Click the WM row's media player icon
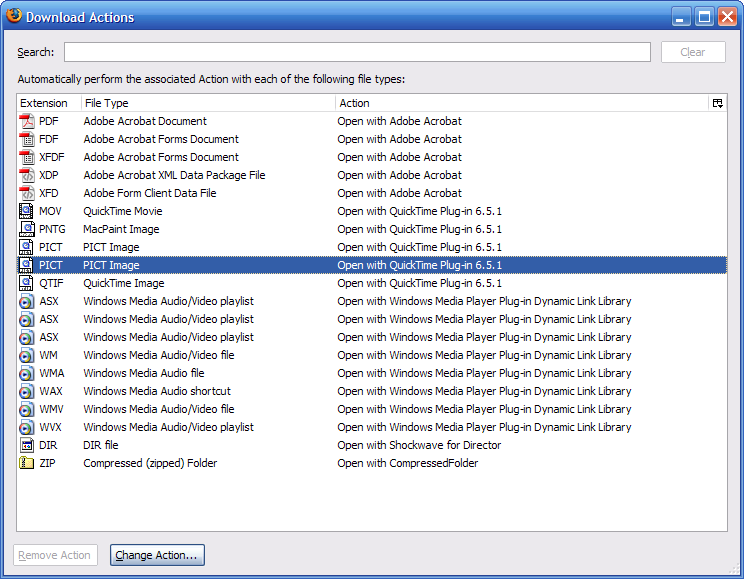The image size is (744, 579). [x=27, y=355]
